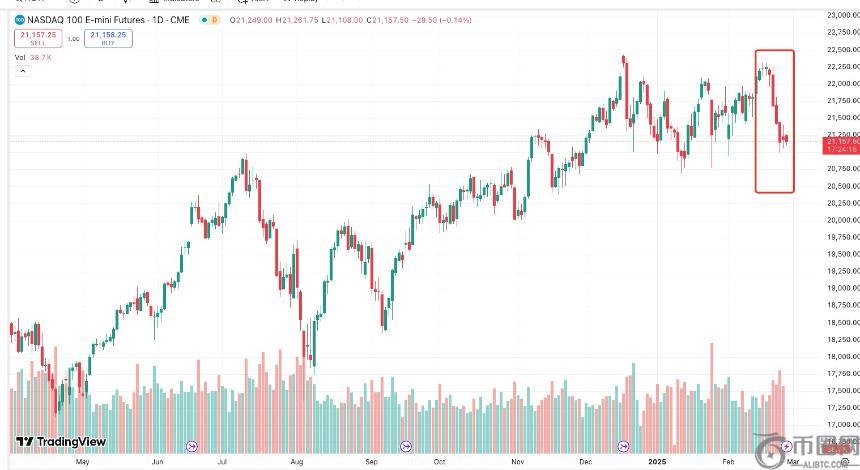
Task: Click the Aug label on the time axis
Action: coord(295,463)
